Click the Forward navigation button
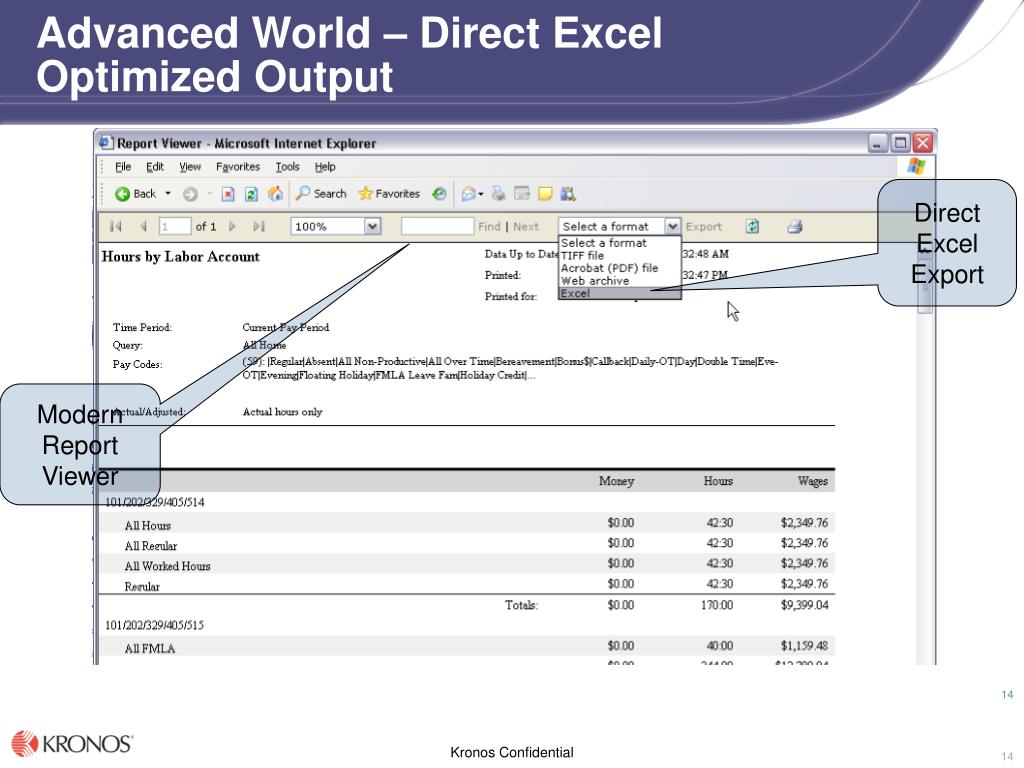Viewport: 1024px width, 768px height. (190, 194)
